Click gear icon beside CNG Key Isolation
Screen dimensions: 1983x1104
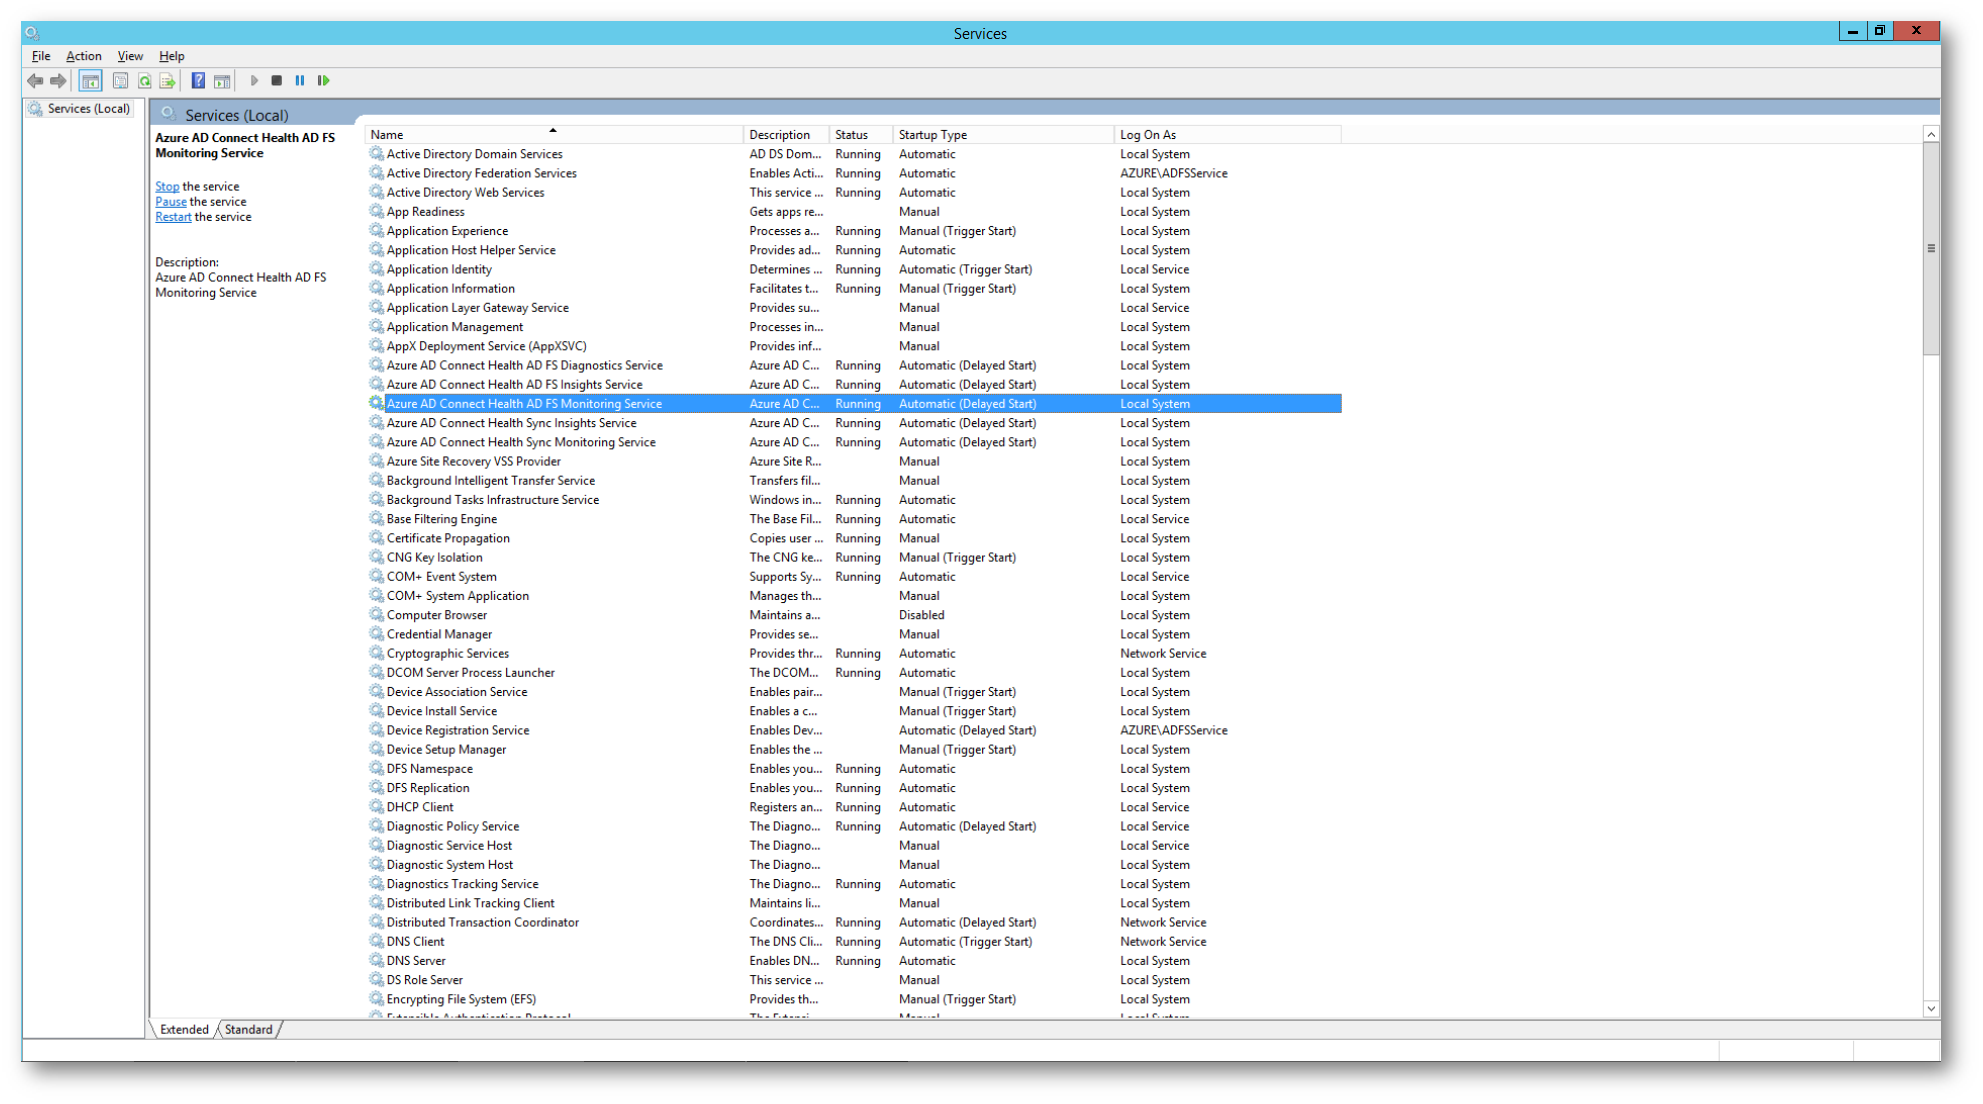coord(376,557)
